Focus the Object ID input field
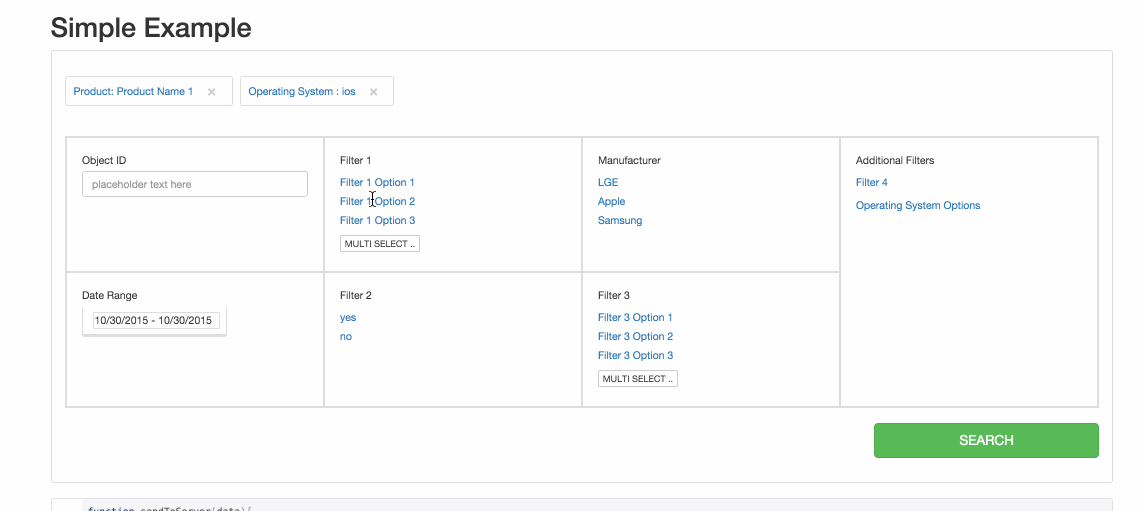1145x511 pixels. (195, 184)
